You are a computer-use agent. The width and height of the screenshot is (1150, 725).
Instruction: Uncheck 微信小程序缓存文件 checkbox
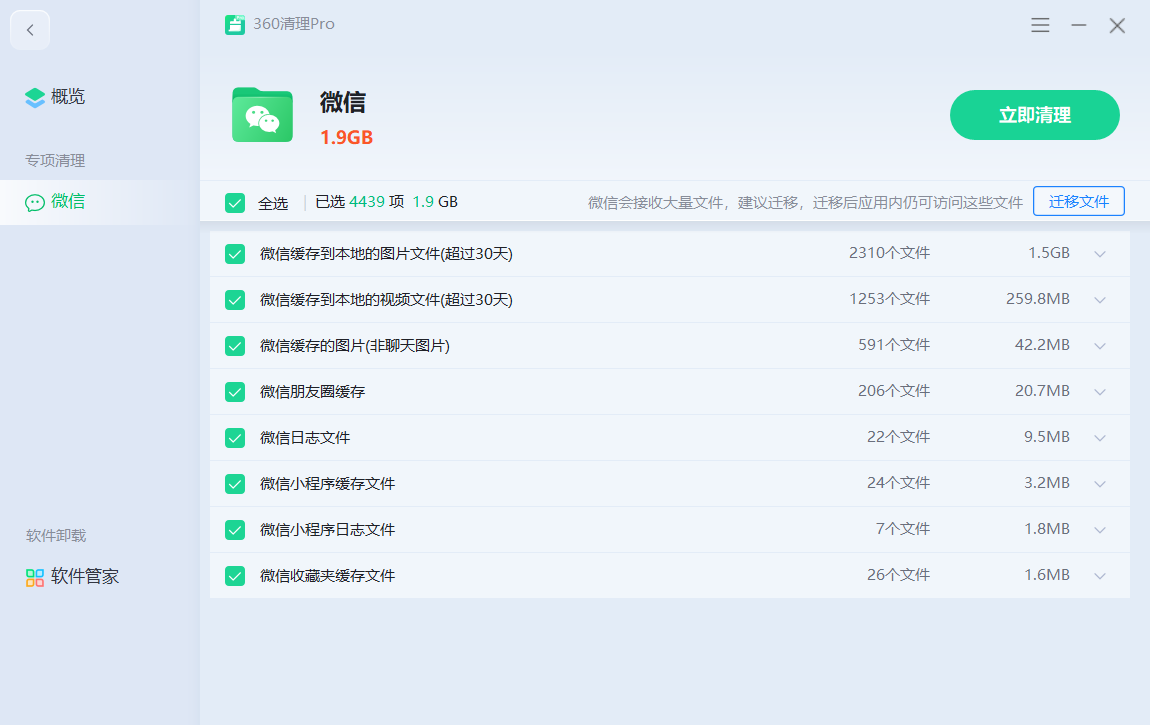[x=235, y=484]
